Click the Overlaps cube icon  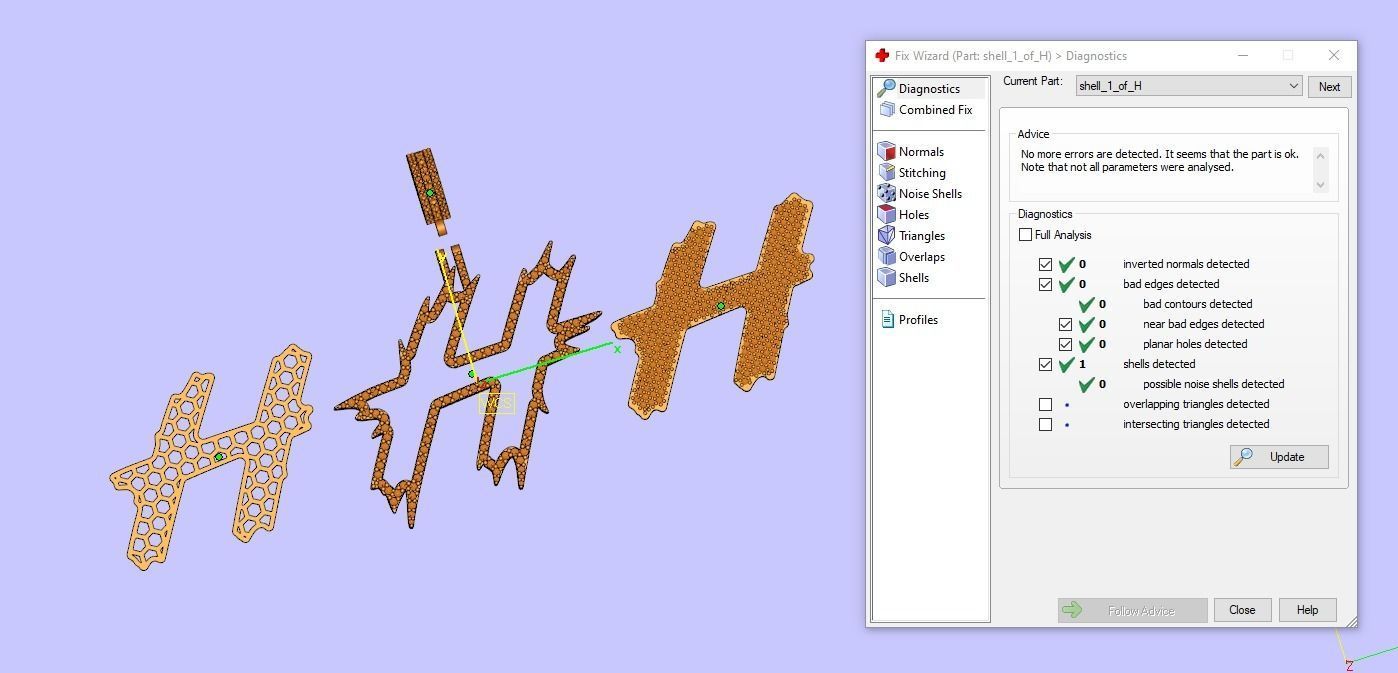coord(886,257)
